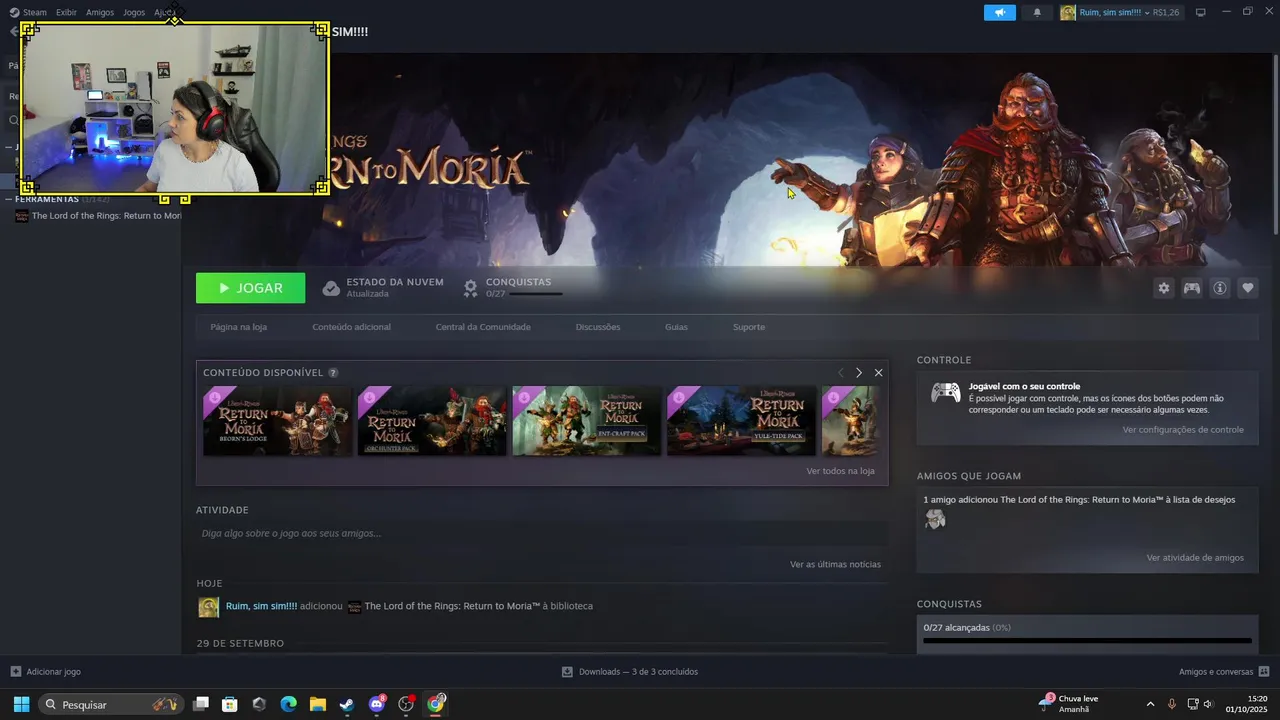Open weather widget Chuva leve
Screen dimensions: 1280x720
[1070, 704]
